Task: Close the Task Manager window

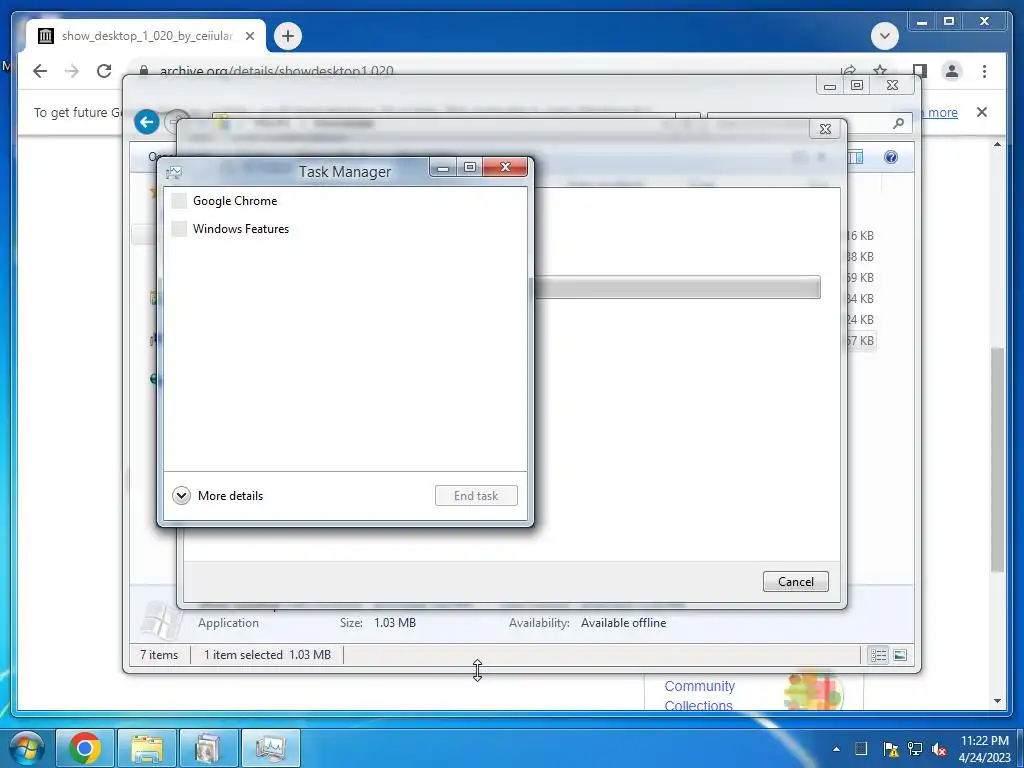Action: pos(505,168)
